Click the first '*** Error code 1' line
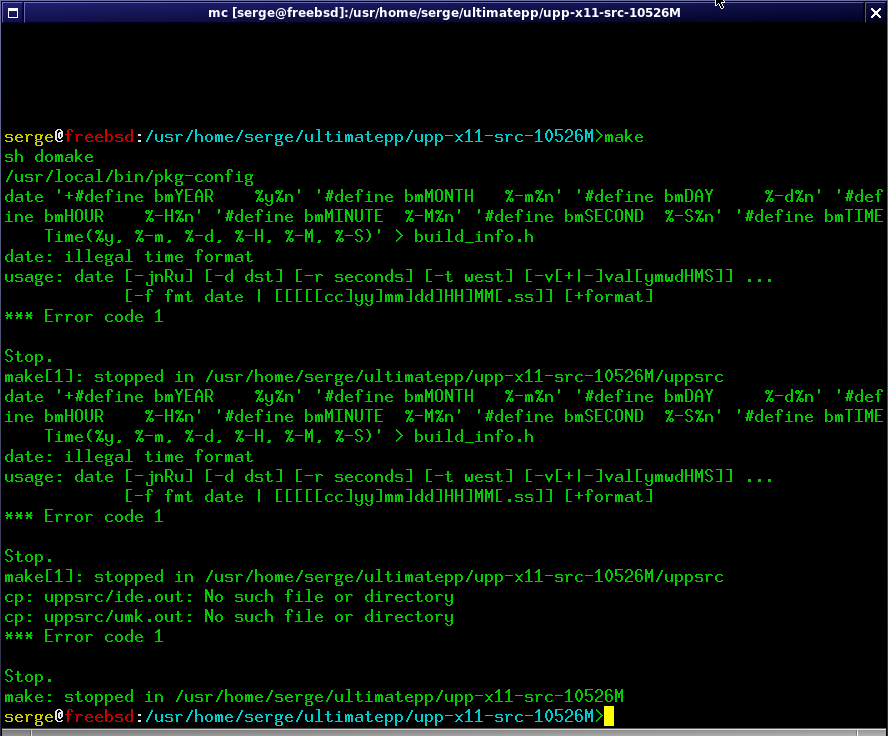This screenshot has height=736, width=888. tap(84, 317)
